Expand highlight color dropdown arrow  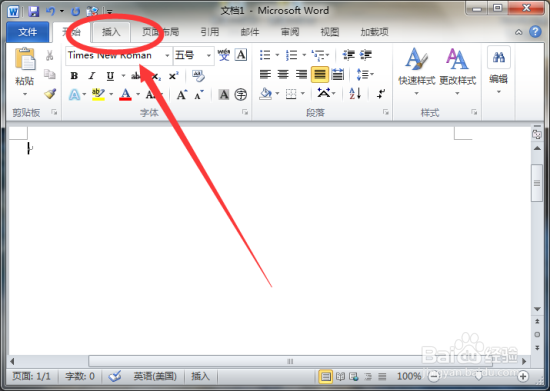111,94
